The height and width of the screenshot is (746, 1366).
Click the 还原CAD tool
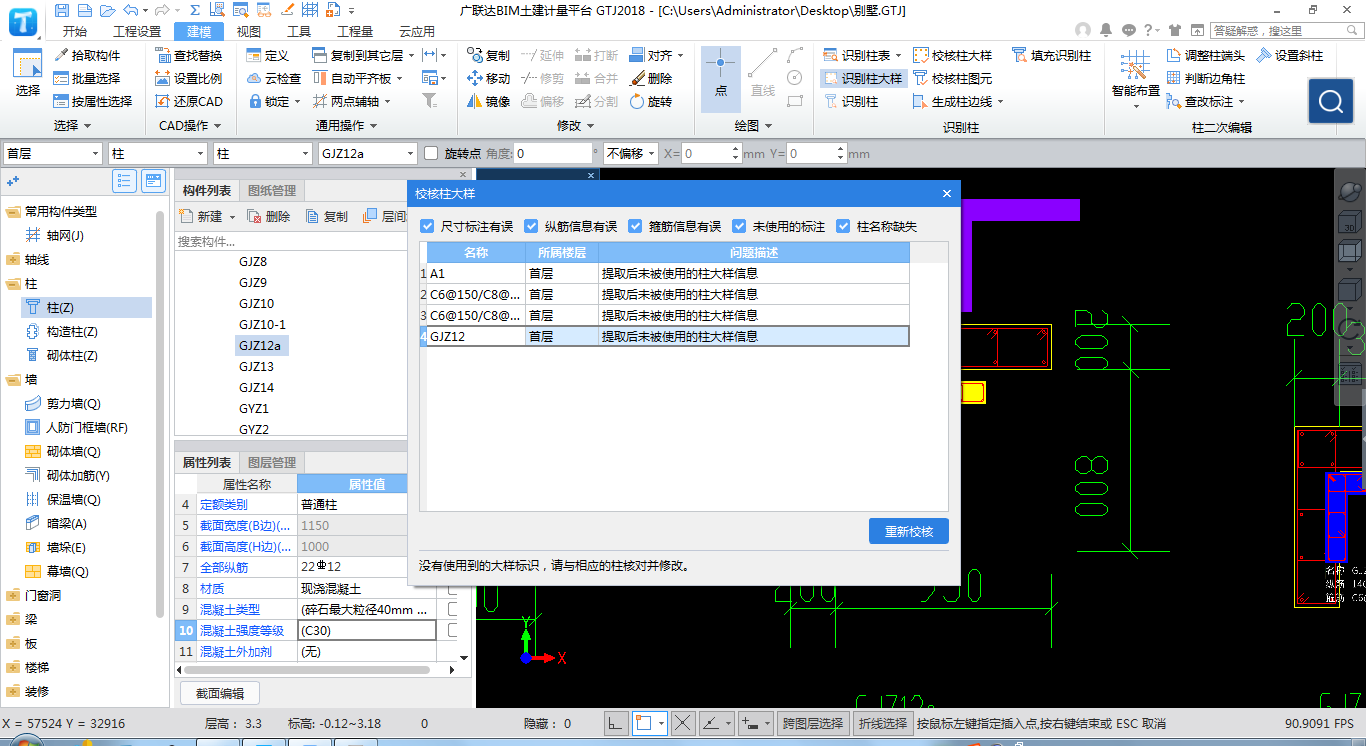[189, 101]
